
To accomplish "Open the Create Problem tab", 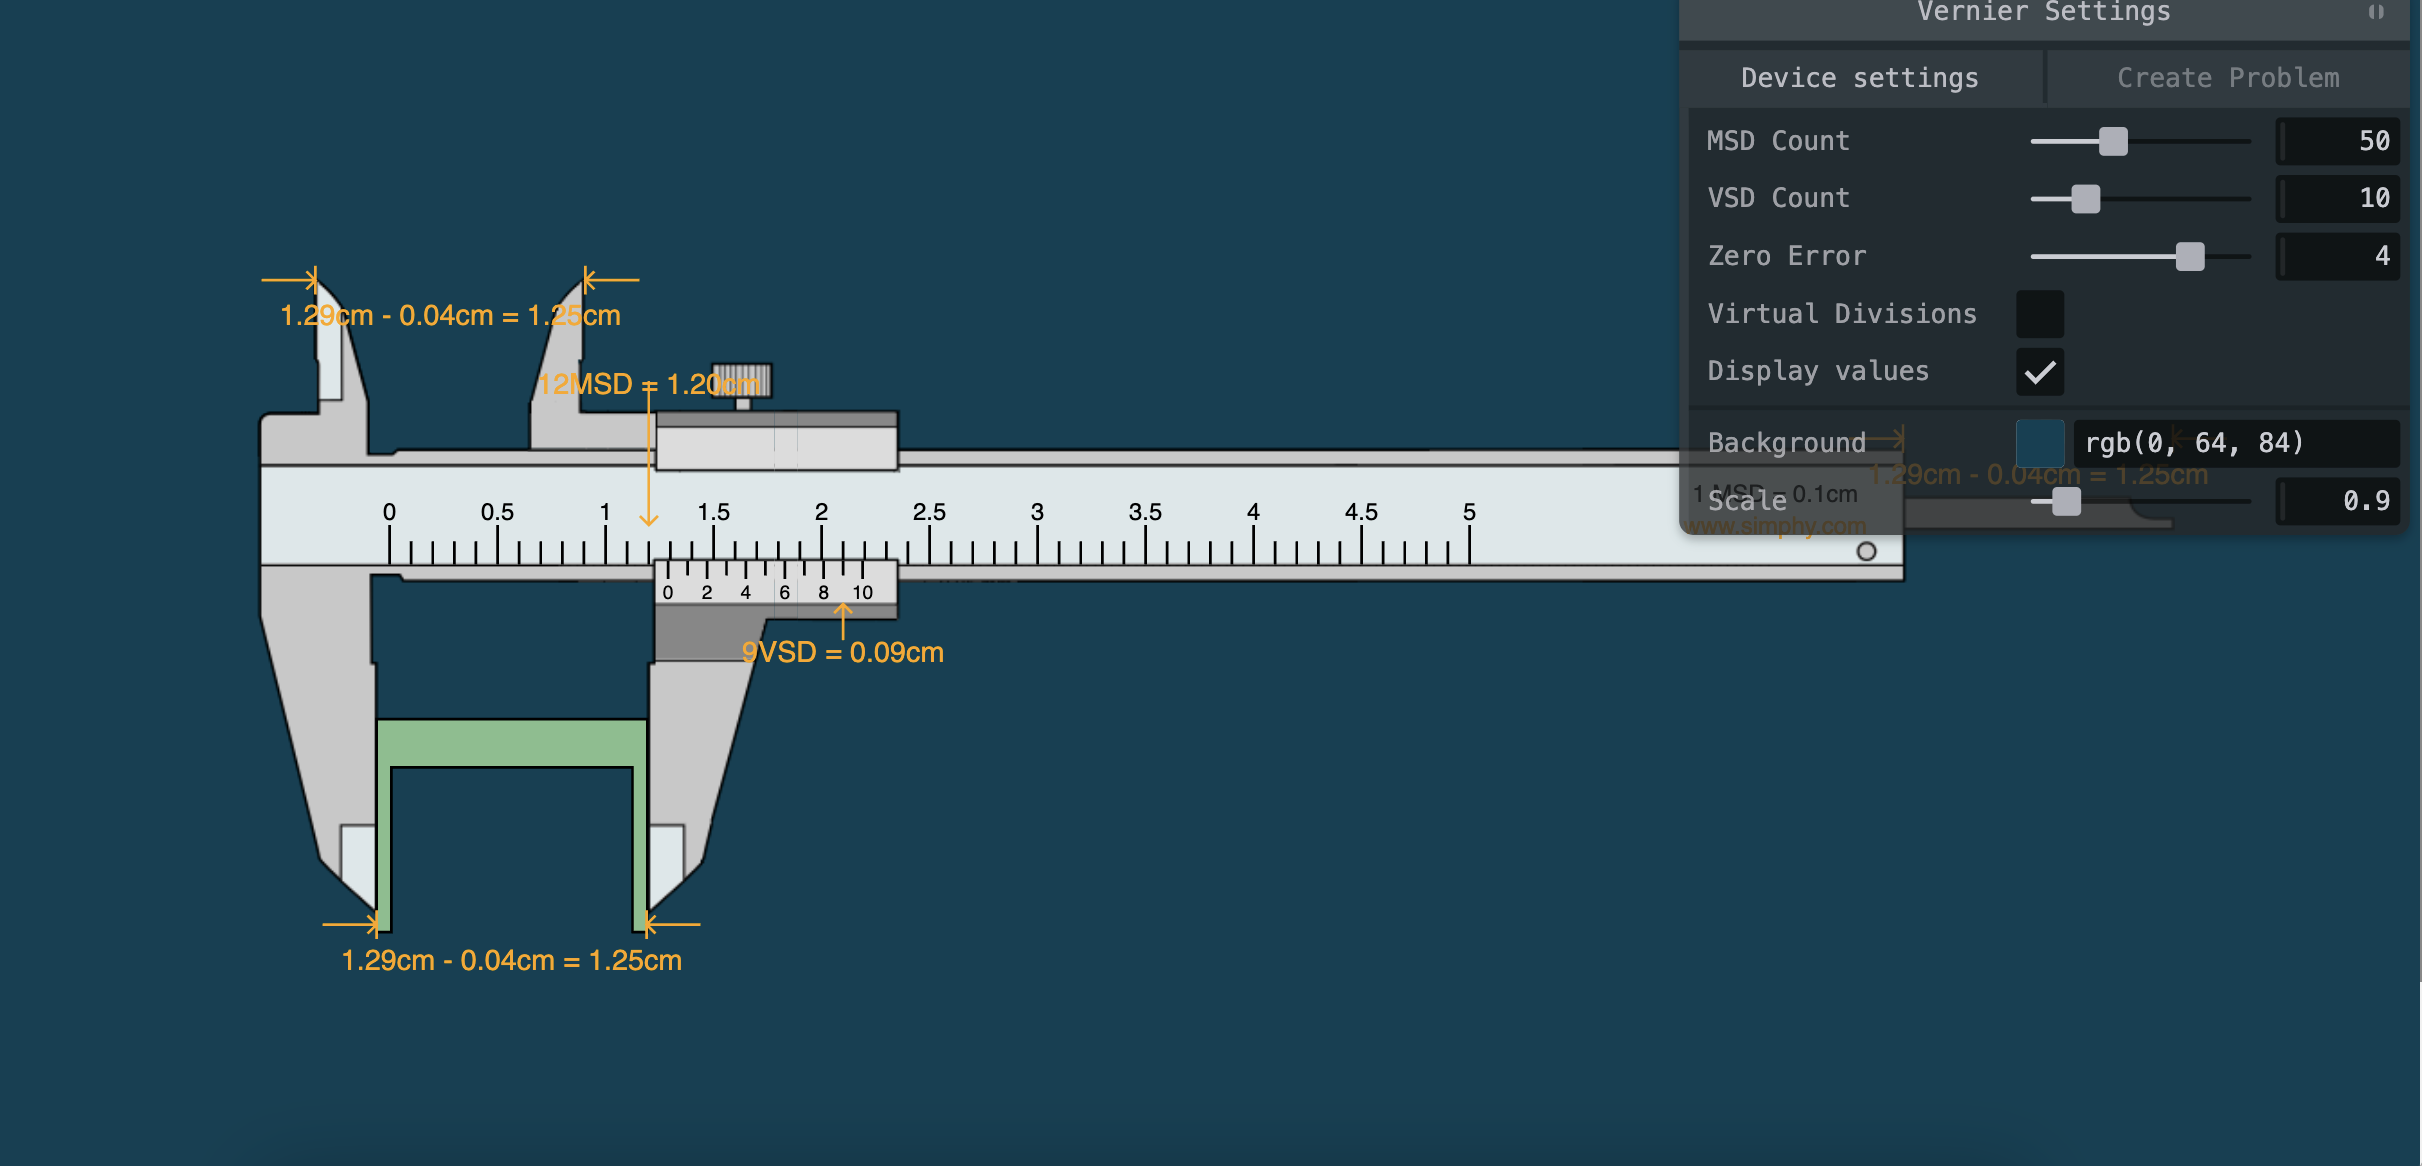I will pos(2228,78).
